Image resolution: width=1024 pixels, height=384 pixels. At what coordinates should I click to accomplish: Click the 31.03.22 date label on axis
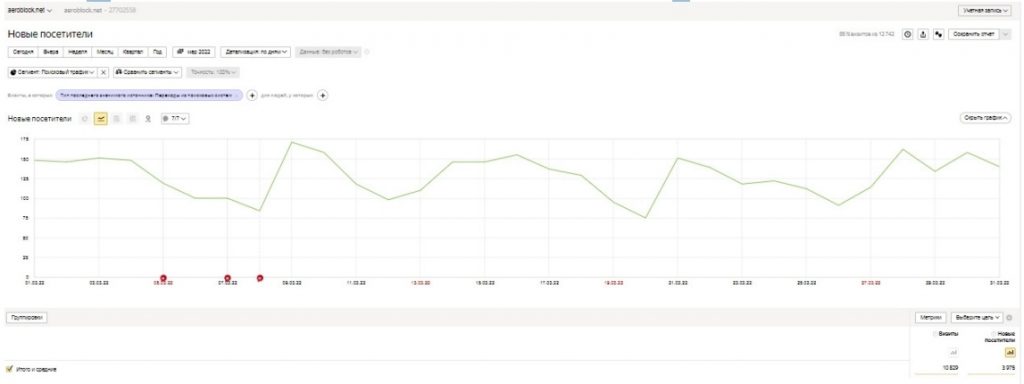point(999,283)
